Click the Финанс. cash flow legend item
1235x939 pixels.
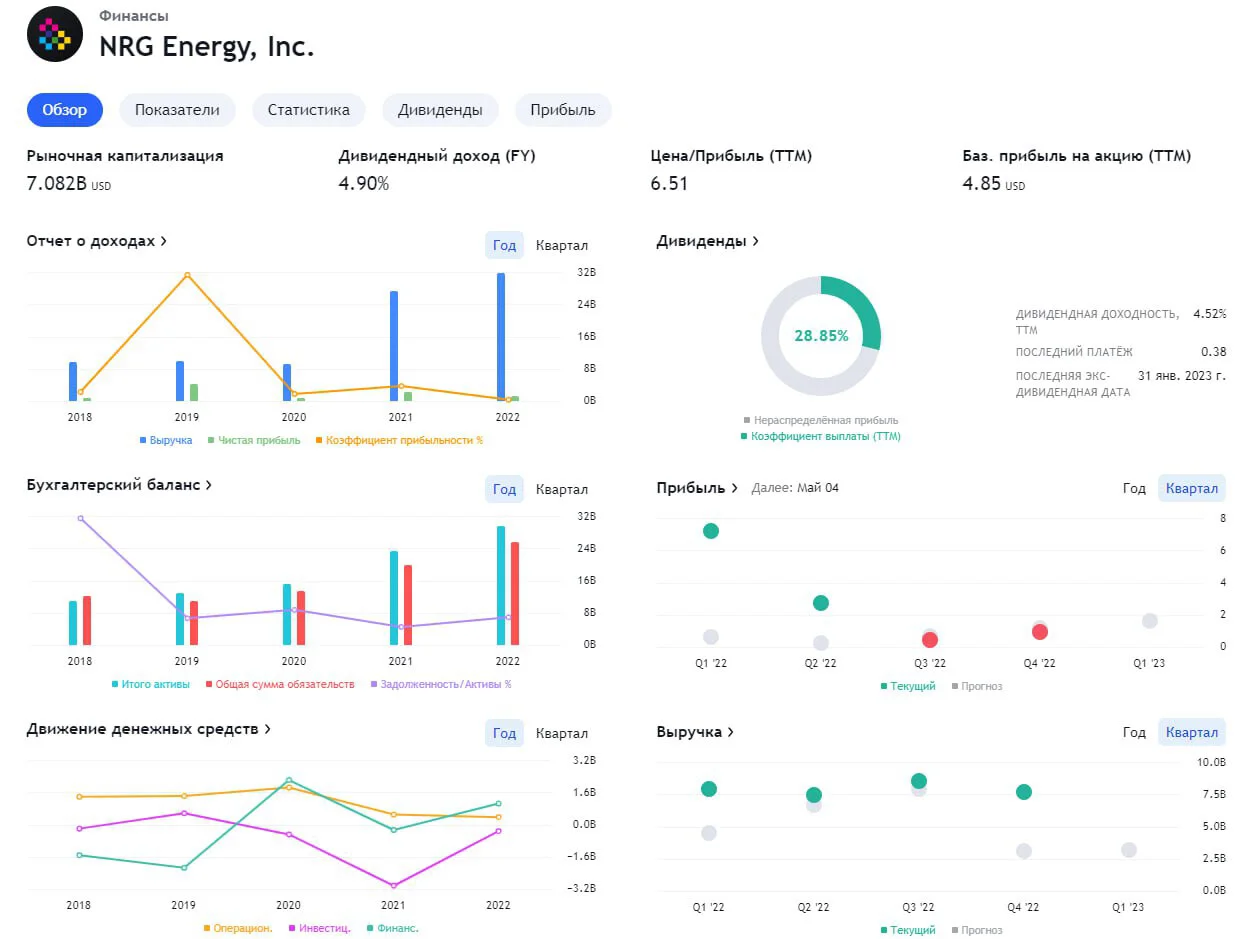click(x=393, y=928)
